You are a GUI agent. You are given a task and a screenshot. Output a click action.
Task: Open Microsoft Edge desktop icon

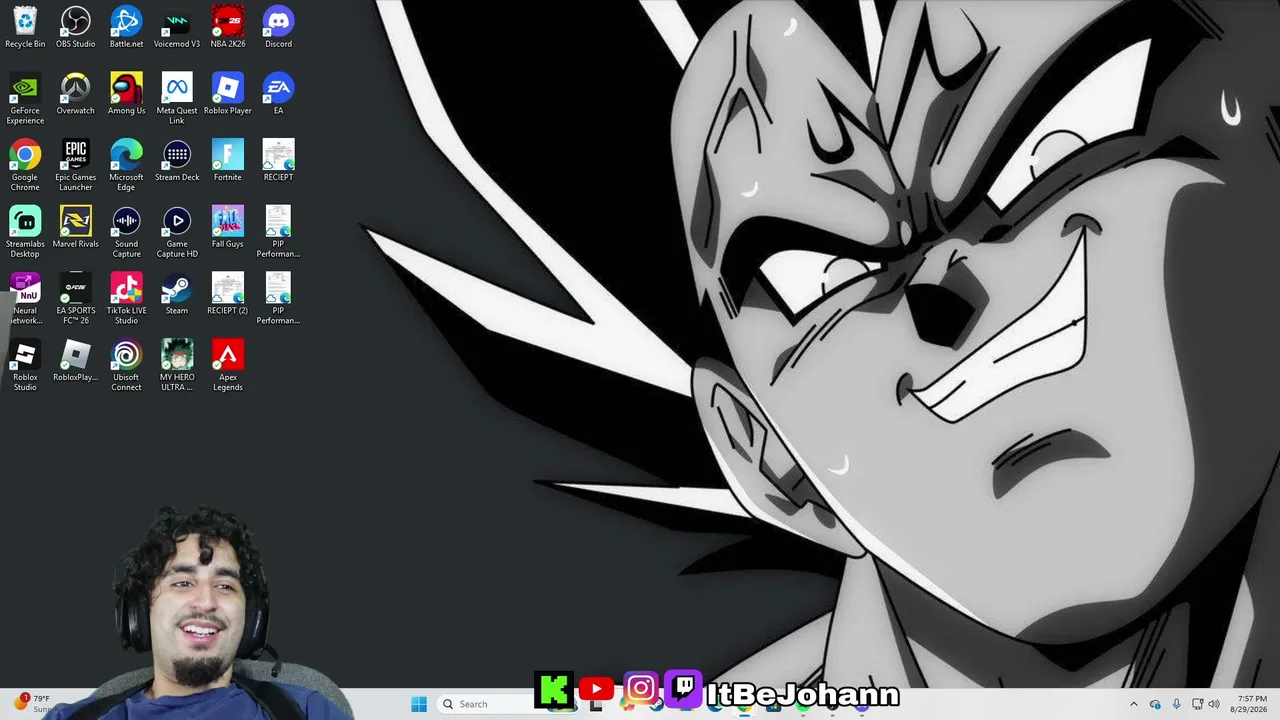click(x=126, y=165)
